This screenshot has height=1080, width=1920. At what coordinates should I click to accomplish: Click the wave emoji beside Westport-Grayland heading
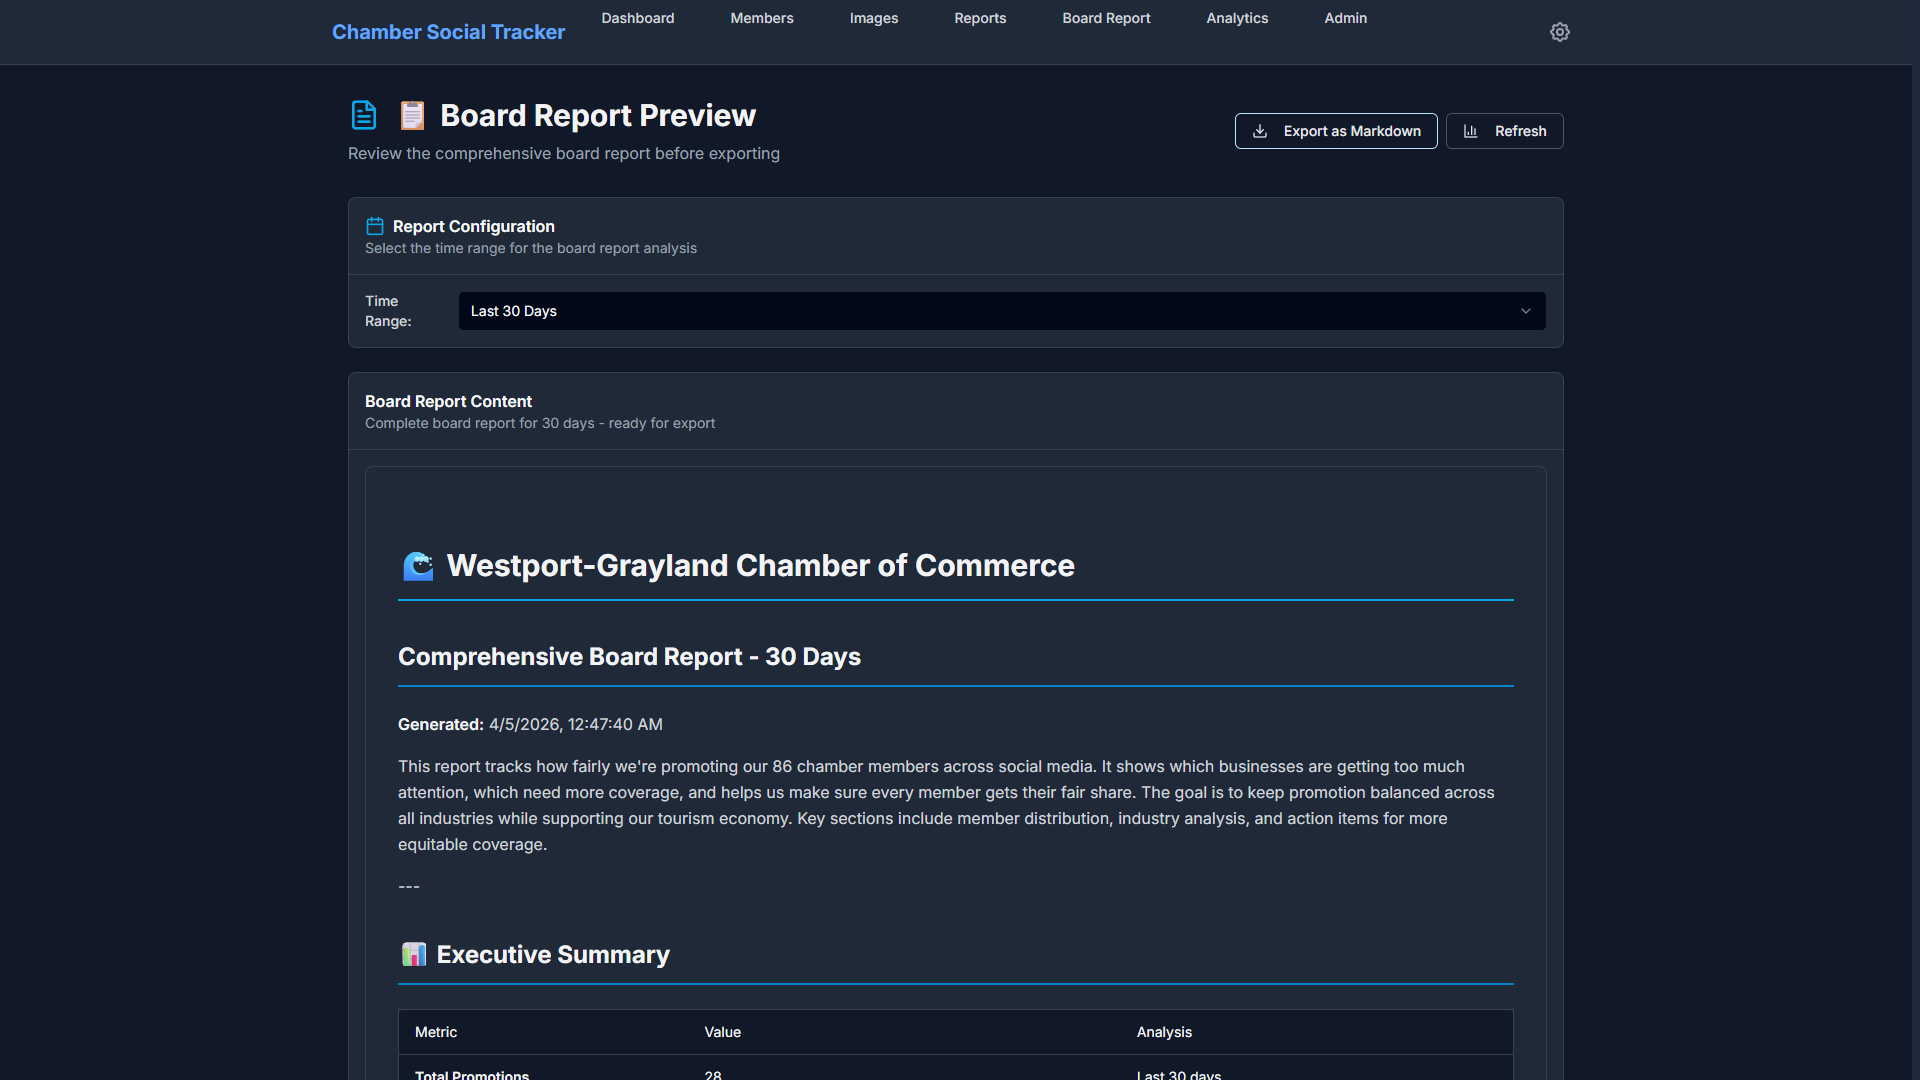coord(418,566)
